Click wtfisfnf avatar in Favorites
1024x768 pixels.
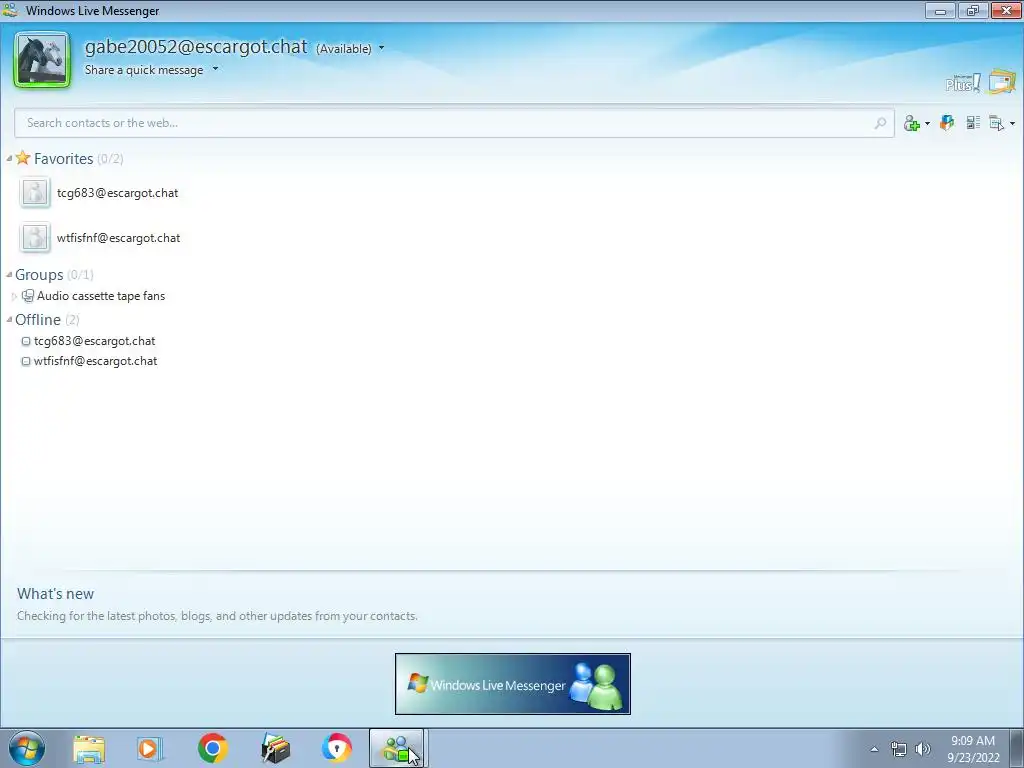coord(35,238)
